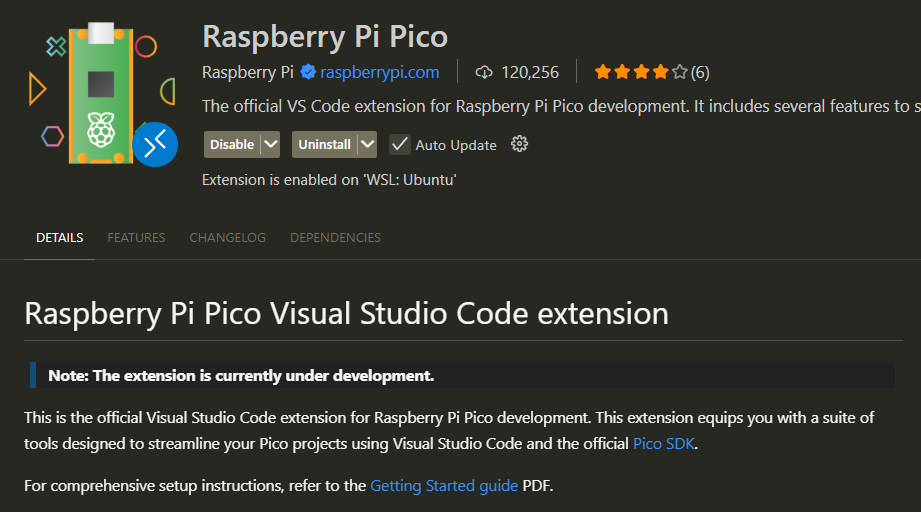This screenshot has height=512, width=921.
Task: Expand the Disable button dropdown arrow
Action: point(270,144)
